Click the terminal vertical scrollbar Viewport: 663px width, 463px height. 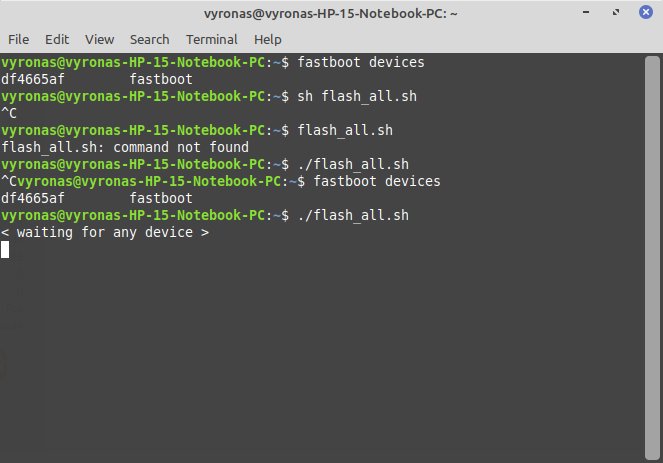click(655, 250)
